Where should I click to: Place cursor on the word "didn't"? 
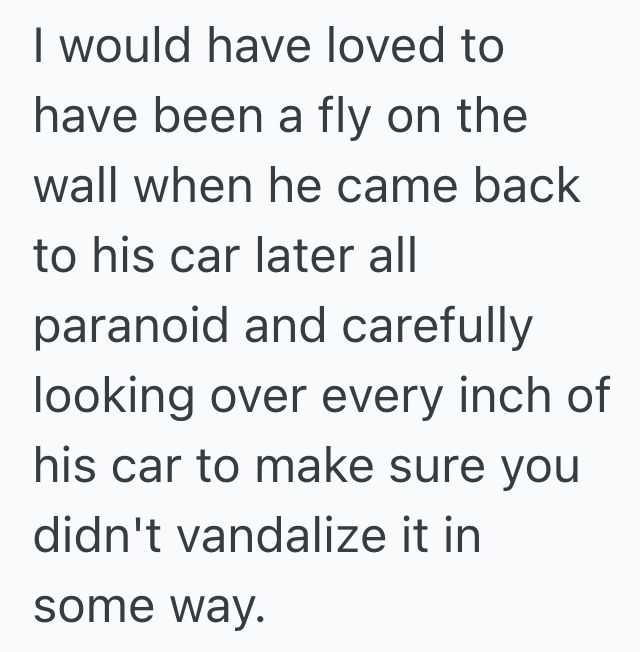point(87,536)
